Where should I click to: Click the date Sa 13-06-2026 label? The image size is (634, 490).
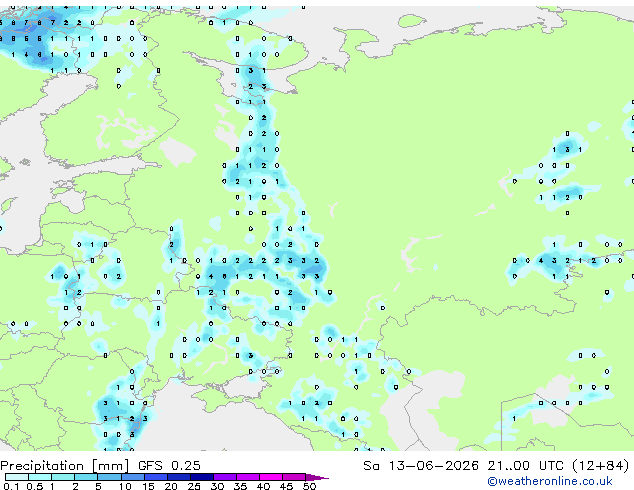421,466
